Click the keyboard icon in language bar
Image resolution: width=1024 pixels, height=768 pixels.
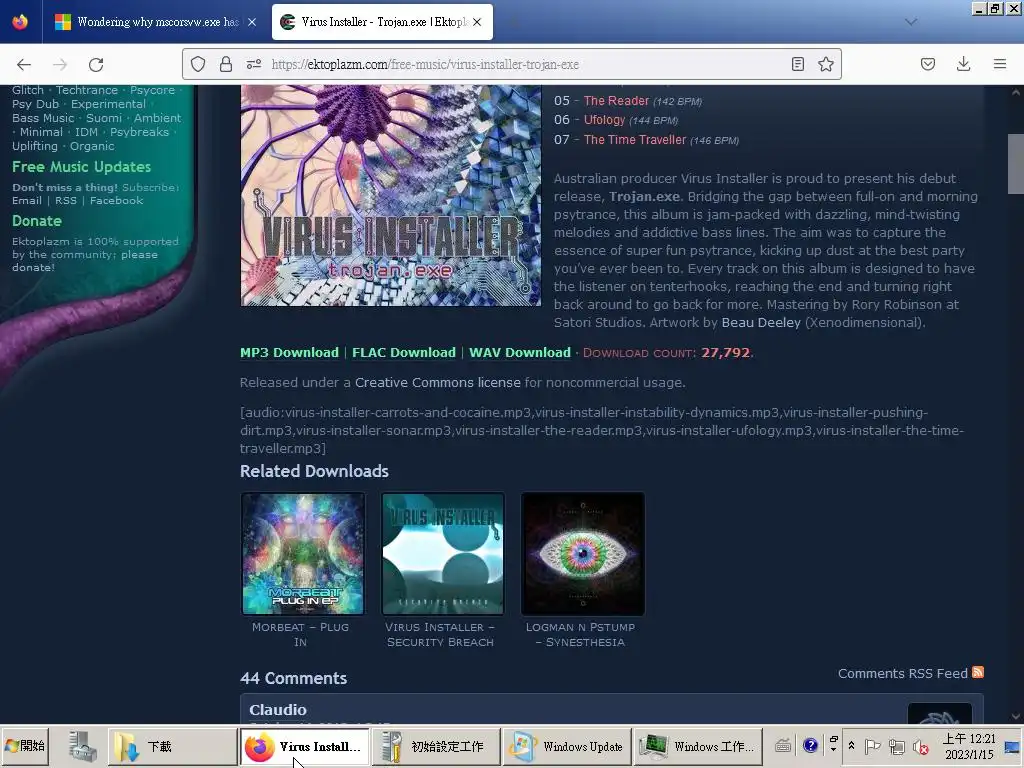[783, 745]
